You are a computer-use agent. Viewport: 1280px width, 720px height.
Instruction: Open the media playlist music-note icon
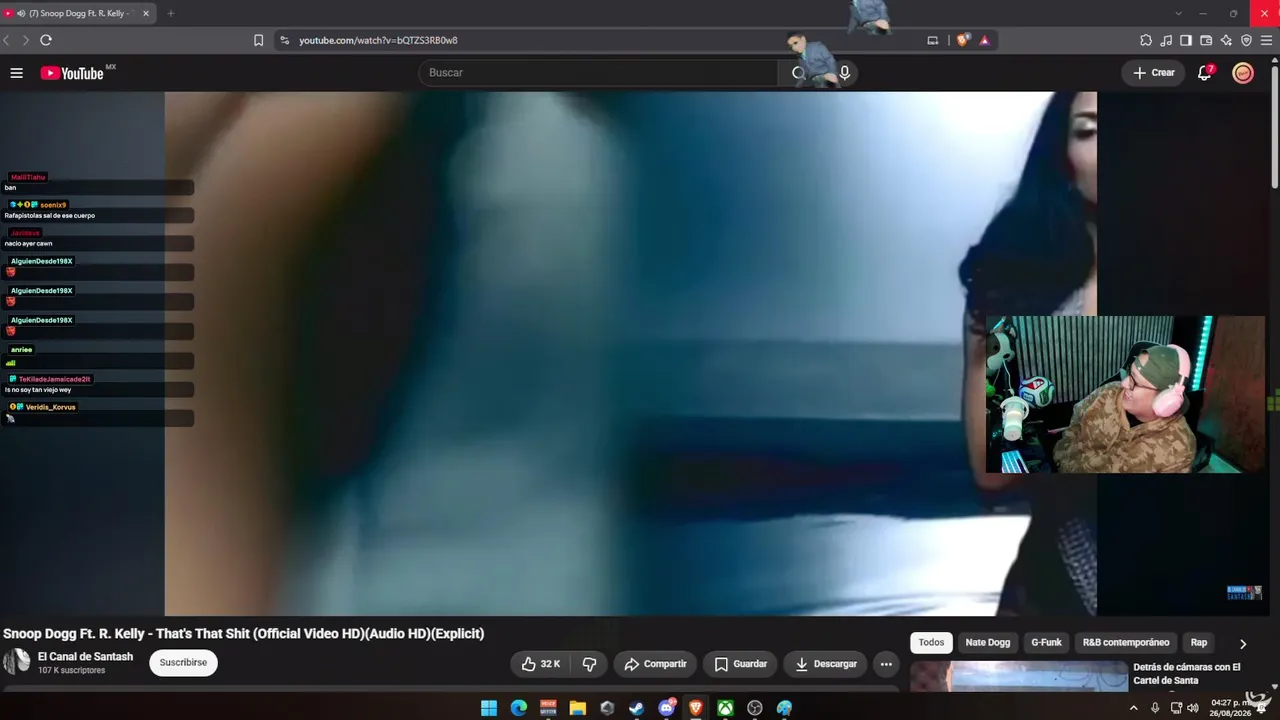point(1166,40)
